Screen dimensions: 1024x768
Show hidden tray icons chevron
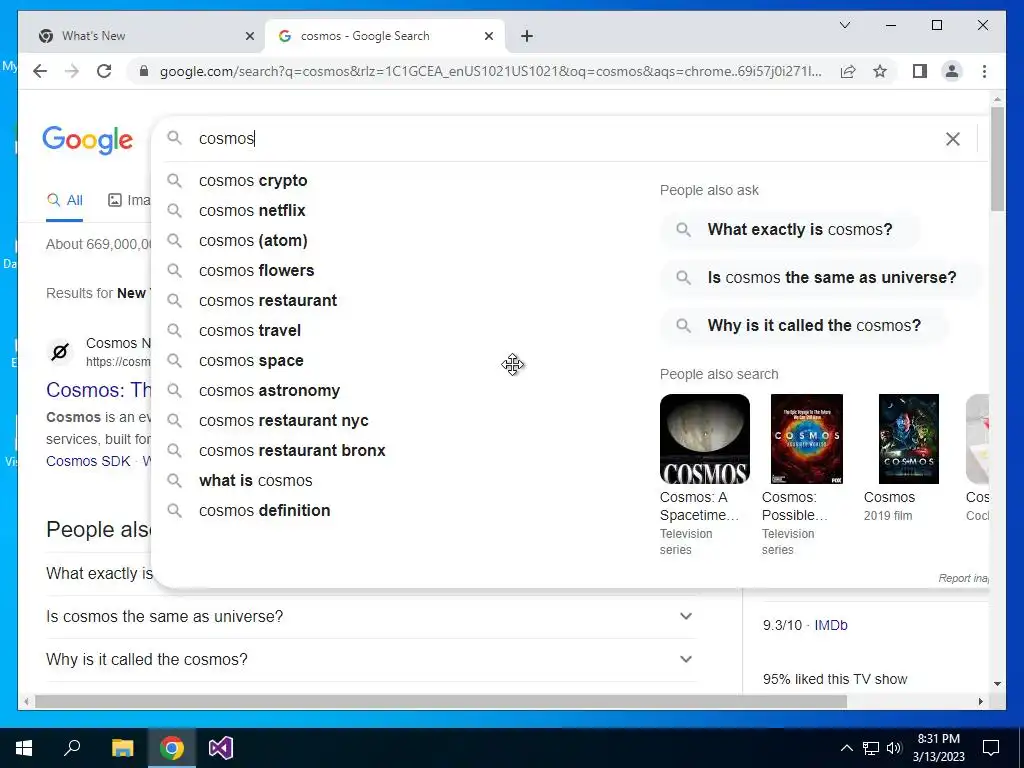point(846,748)
